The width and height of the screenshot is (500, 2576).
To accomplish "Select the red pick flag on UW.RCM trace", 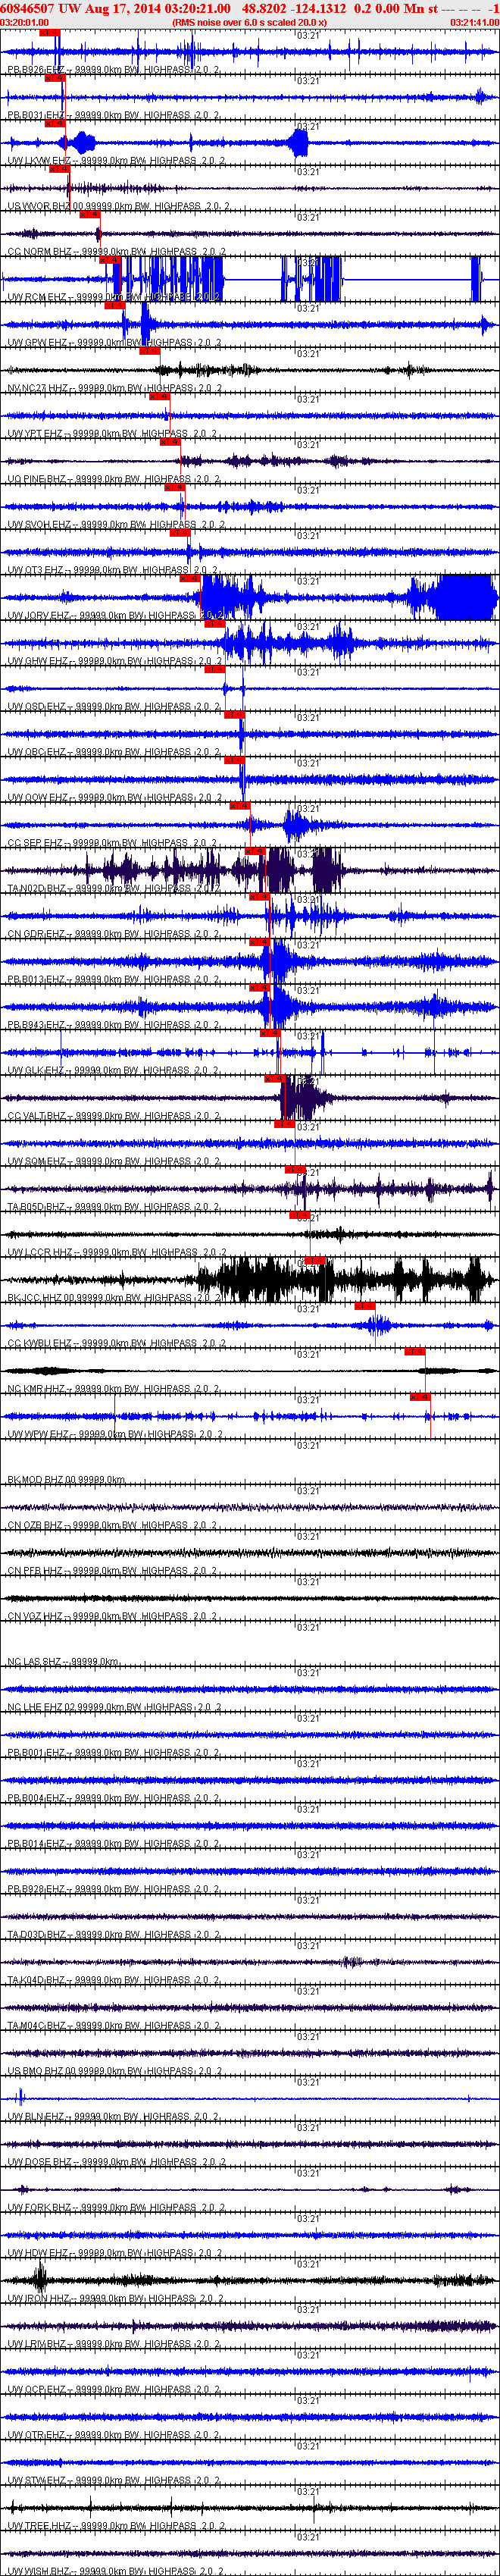I will pos(110,260).
